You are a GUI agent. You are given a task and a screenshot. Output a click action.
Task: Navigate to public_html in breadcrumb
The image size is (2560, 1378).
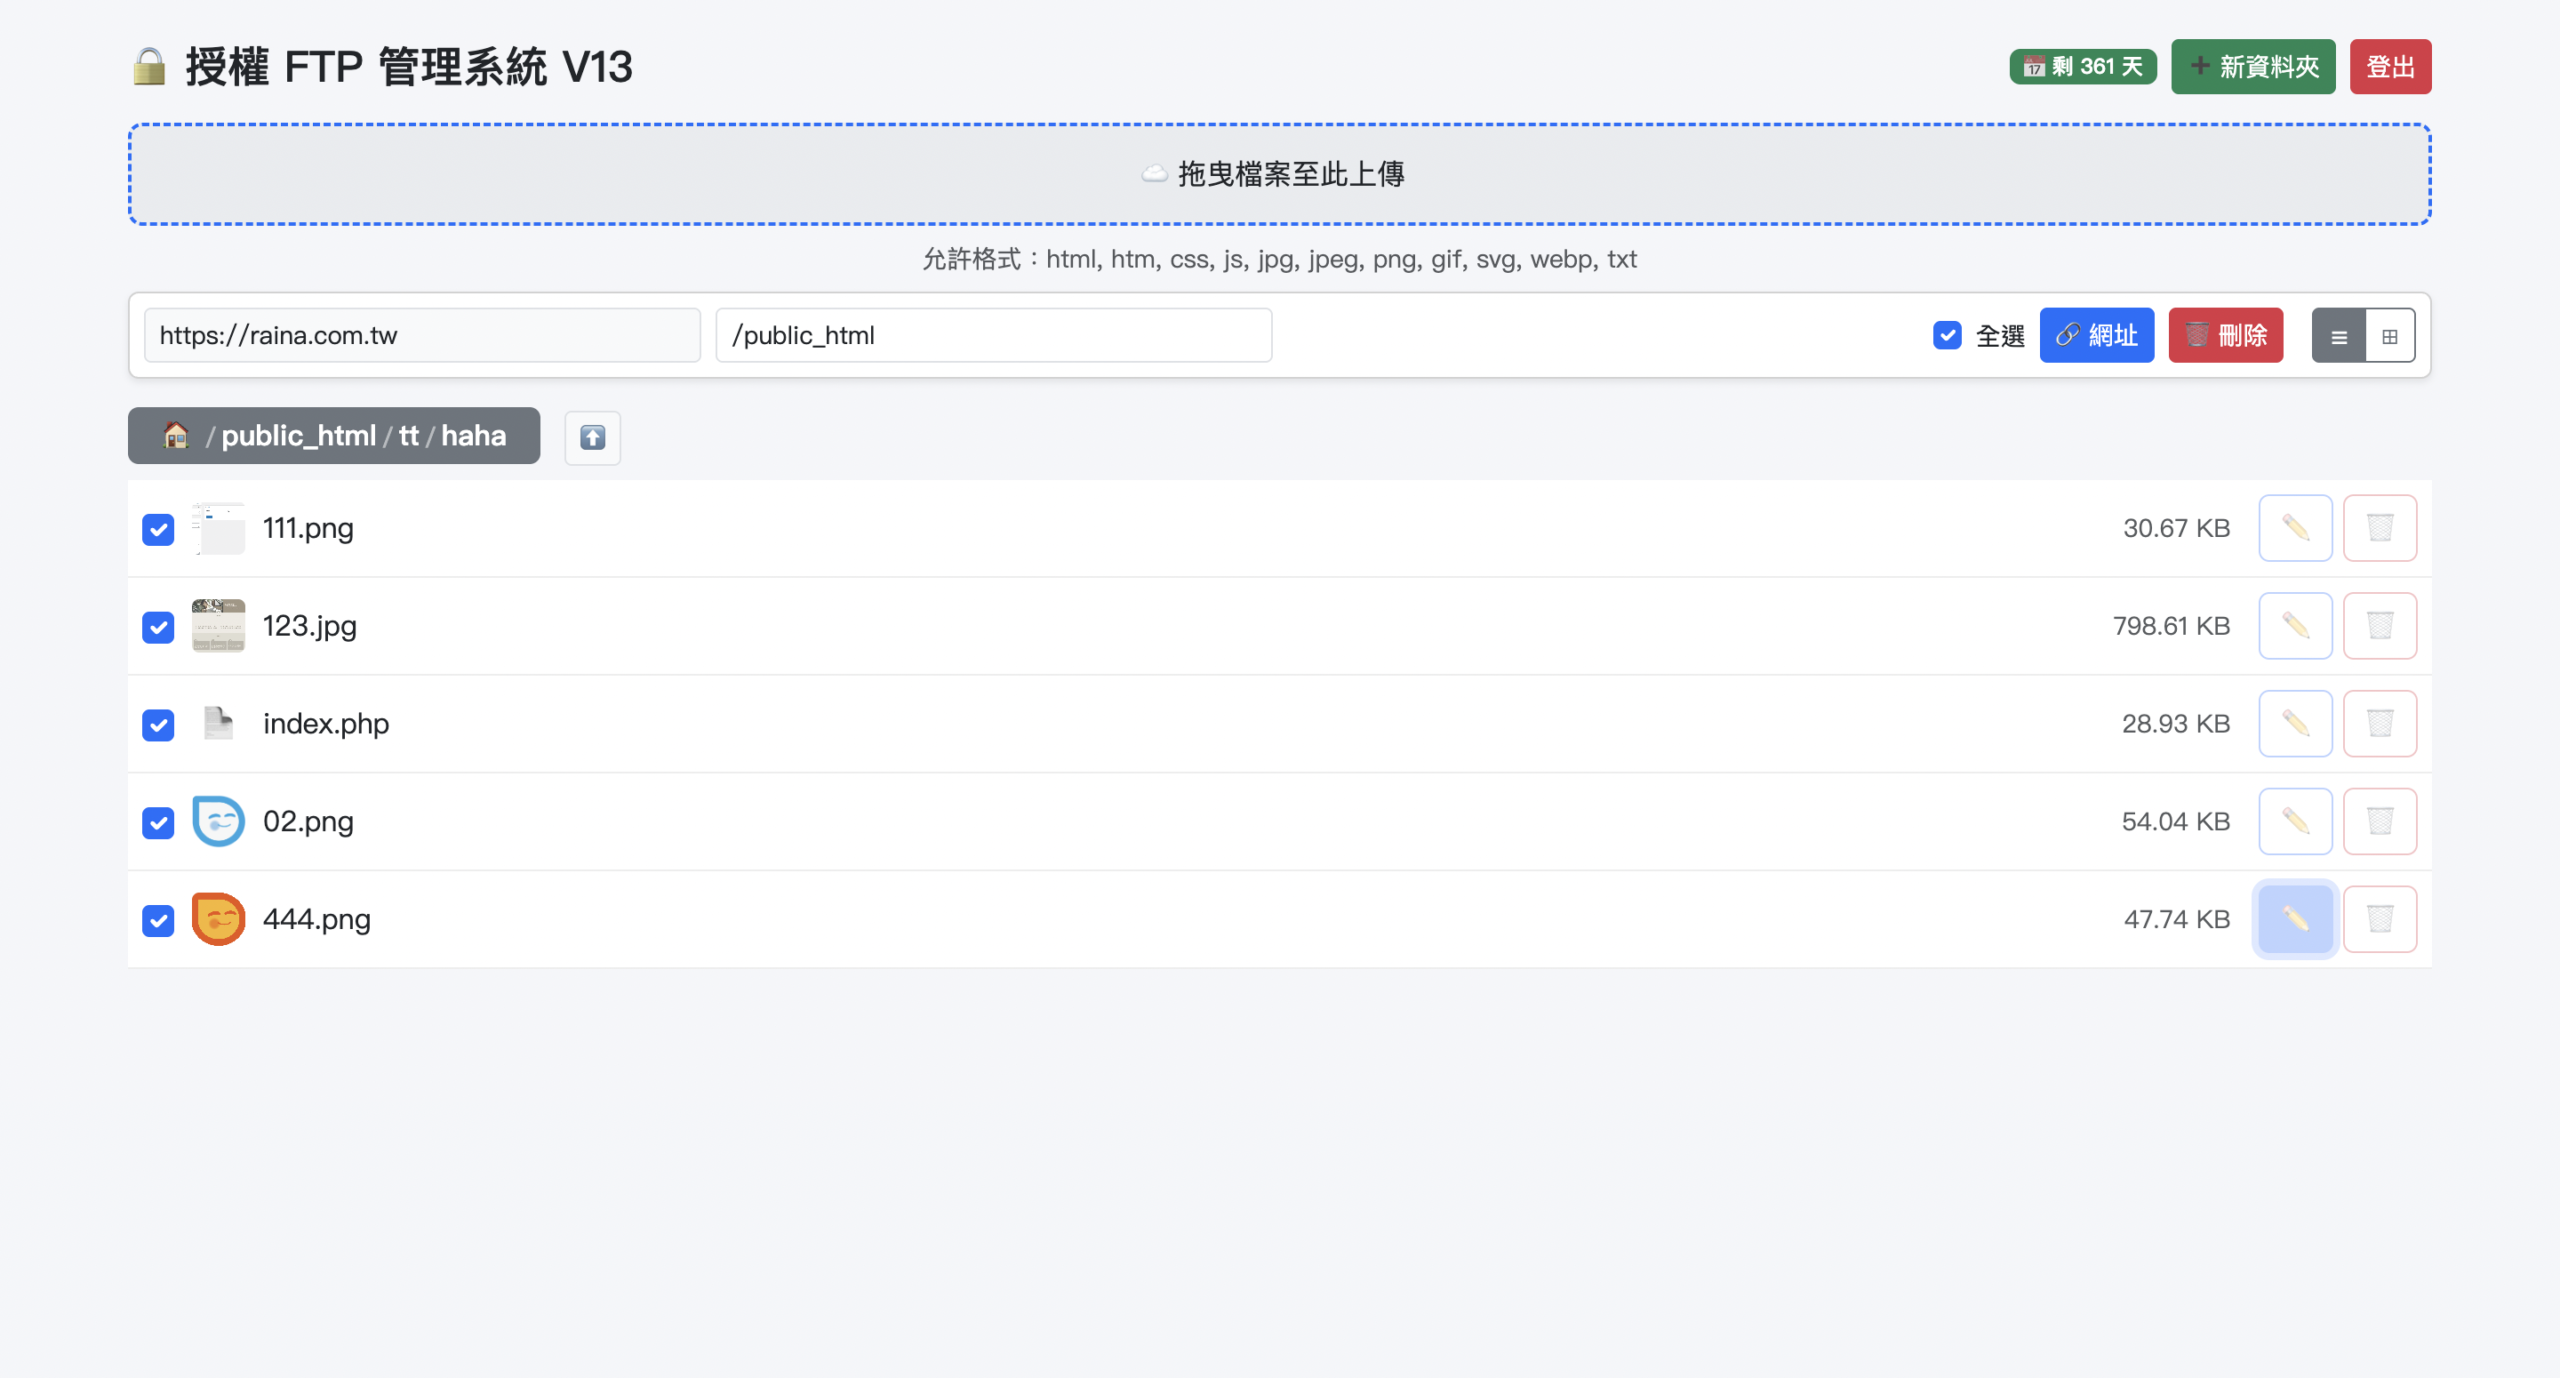click(298, 436)
